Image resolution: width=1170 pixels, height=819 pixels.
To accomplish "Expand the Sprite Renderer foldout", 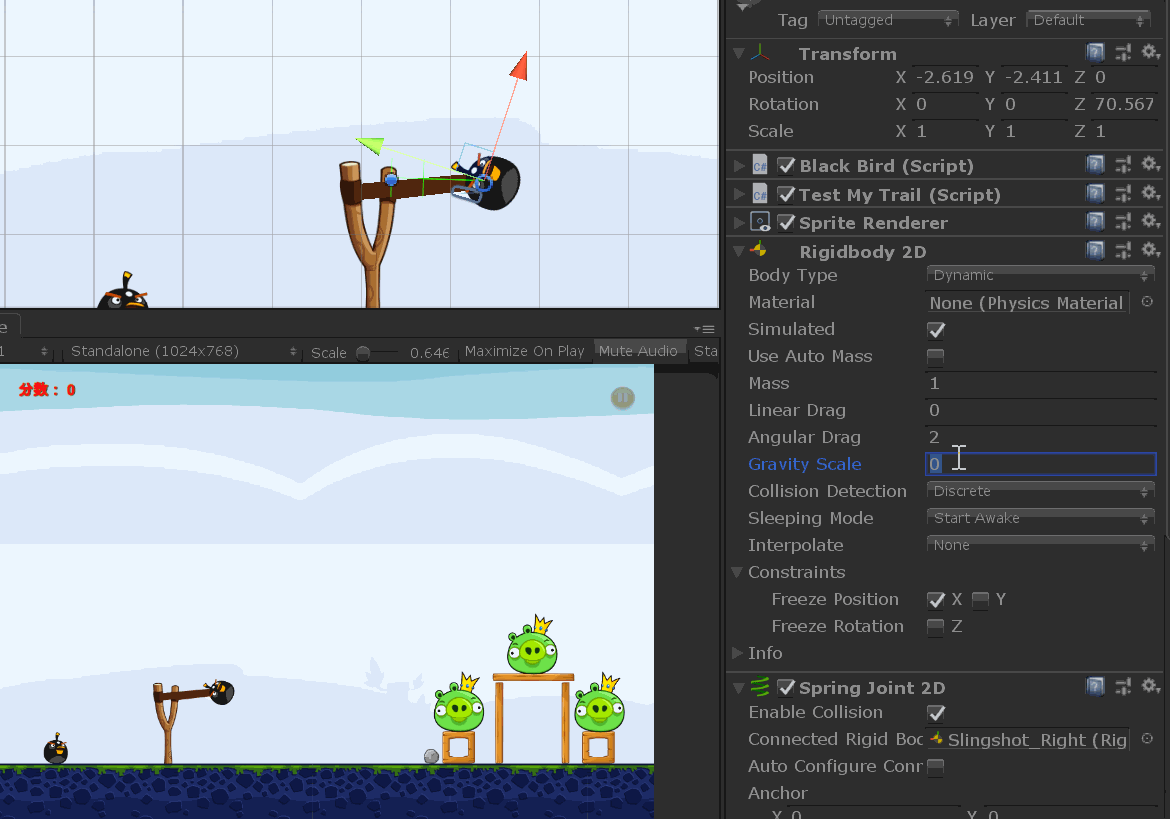I will [738, 222].
